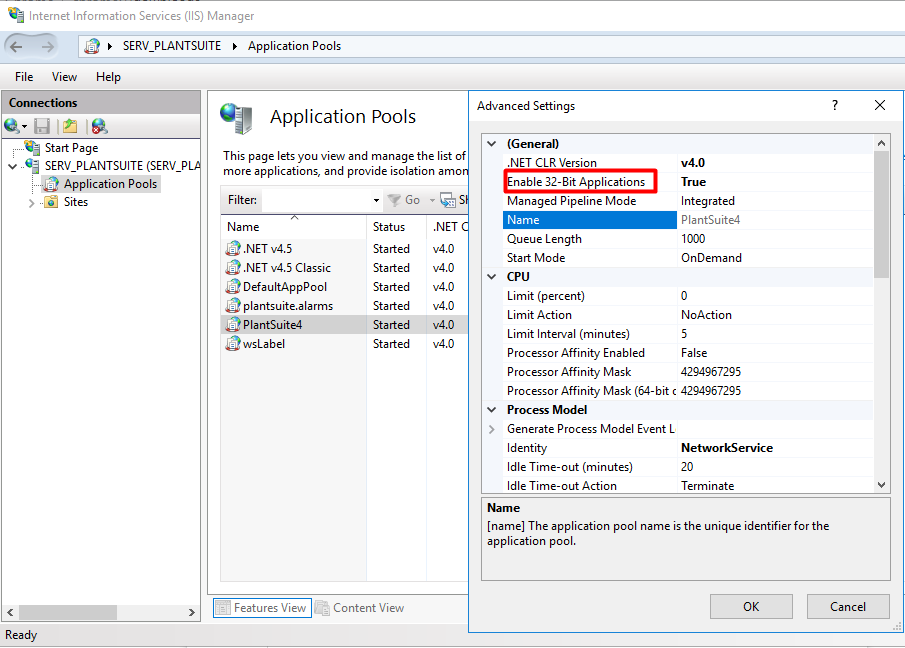Close the Advanced Settings dialog
The height and width of the screenshot is (648, 905).
click(x=880, y=105)
